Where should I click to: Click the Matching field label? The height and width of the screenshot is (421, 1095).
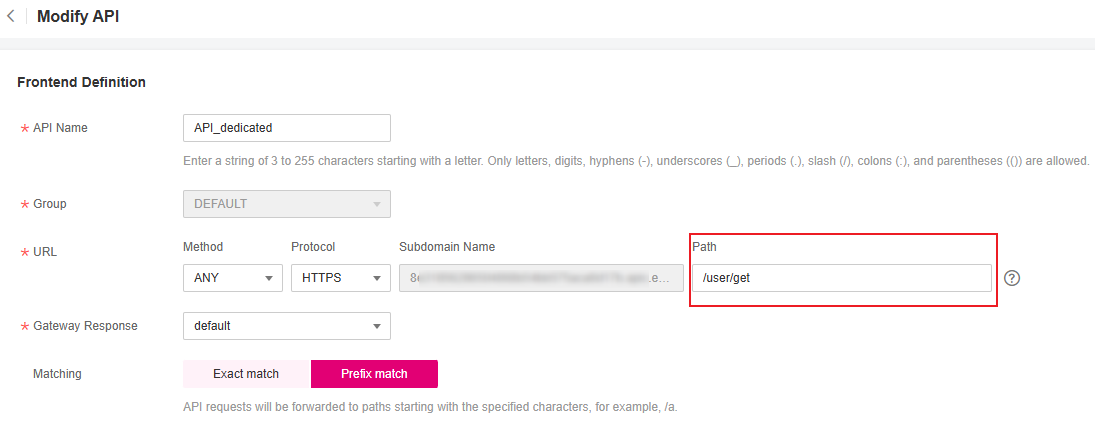pos(57,374)
